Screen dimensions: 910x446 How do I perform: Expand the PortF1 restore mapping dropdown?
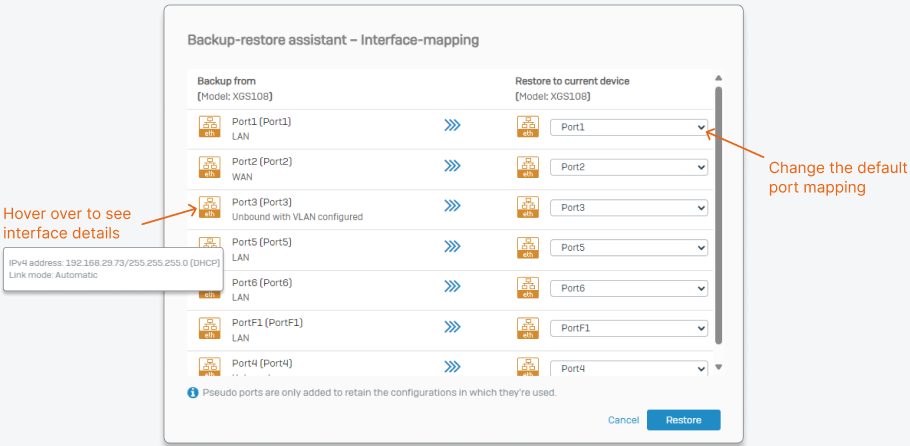tap(628, 328)
